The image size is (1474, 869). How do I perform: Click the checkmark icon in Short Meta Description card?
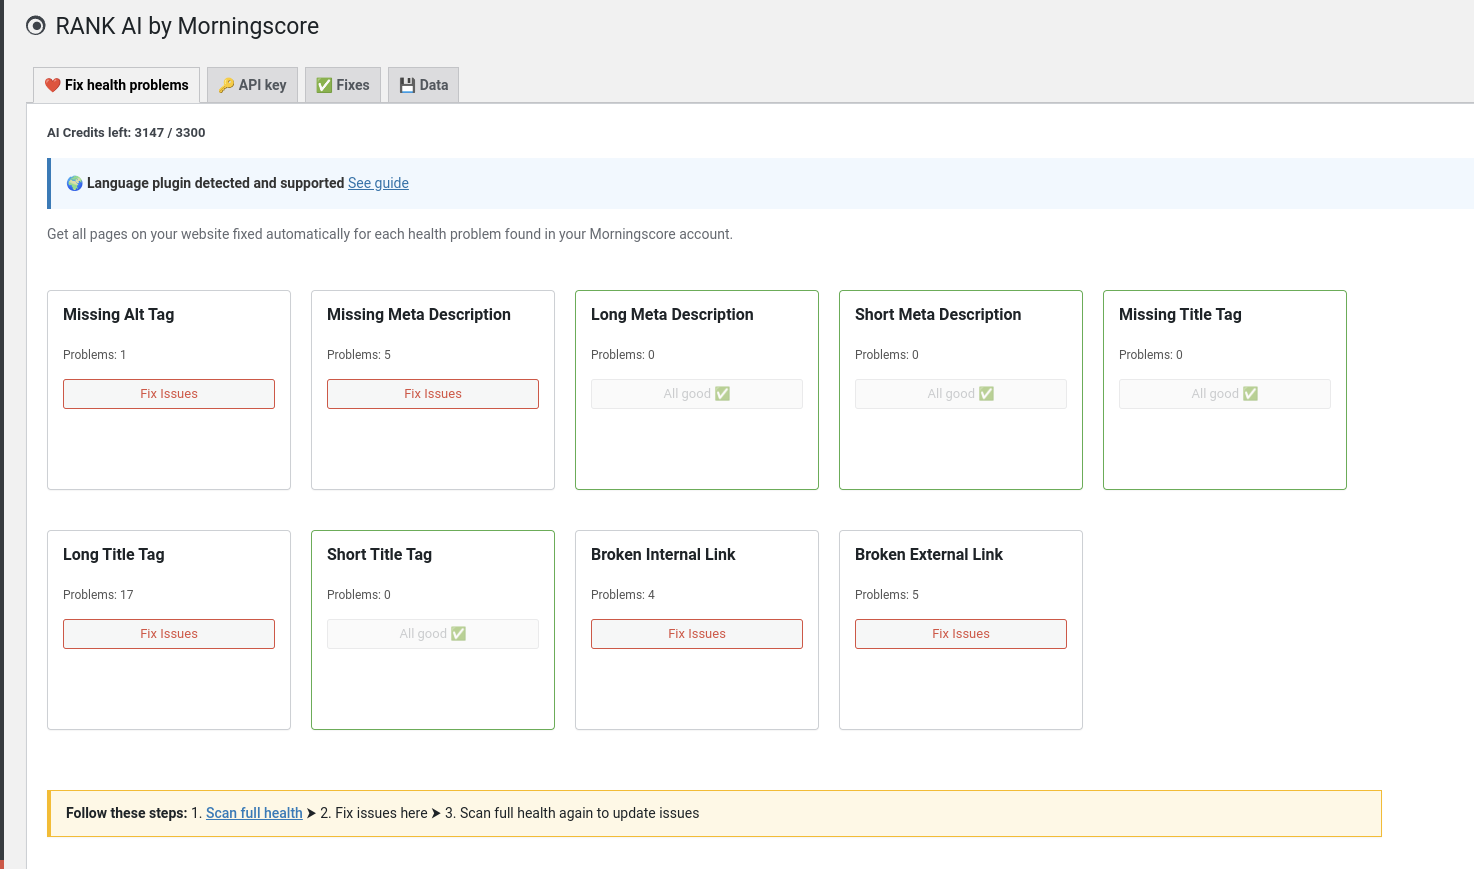coord(986,394)
